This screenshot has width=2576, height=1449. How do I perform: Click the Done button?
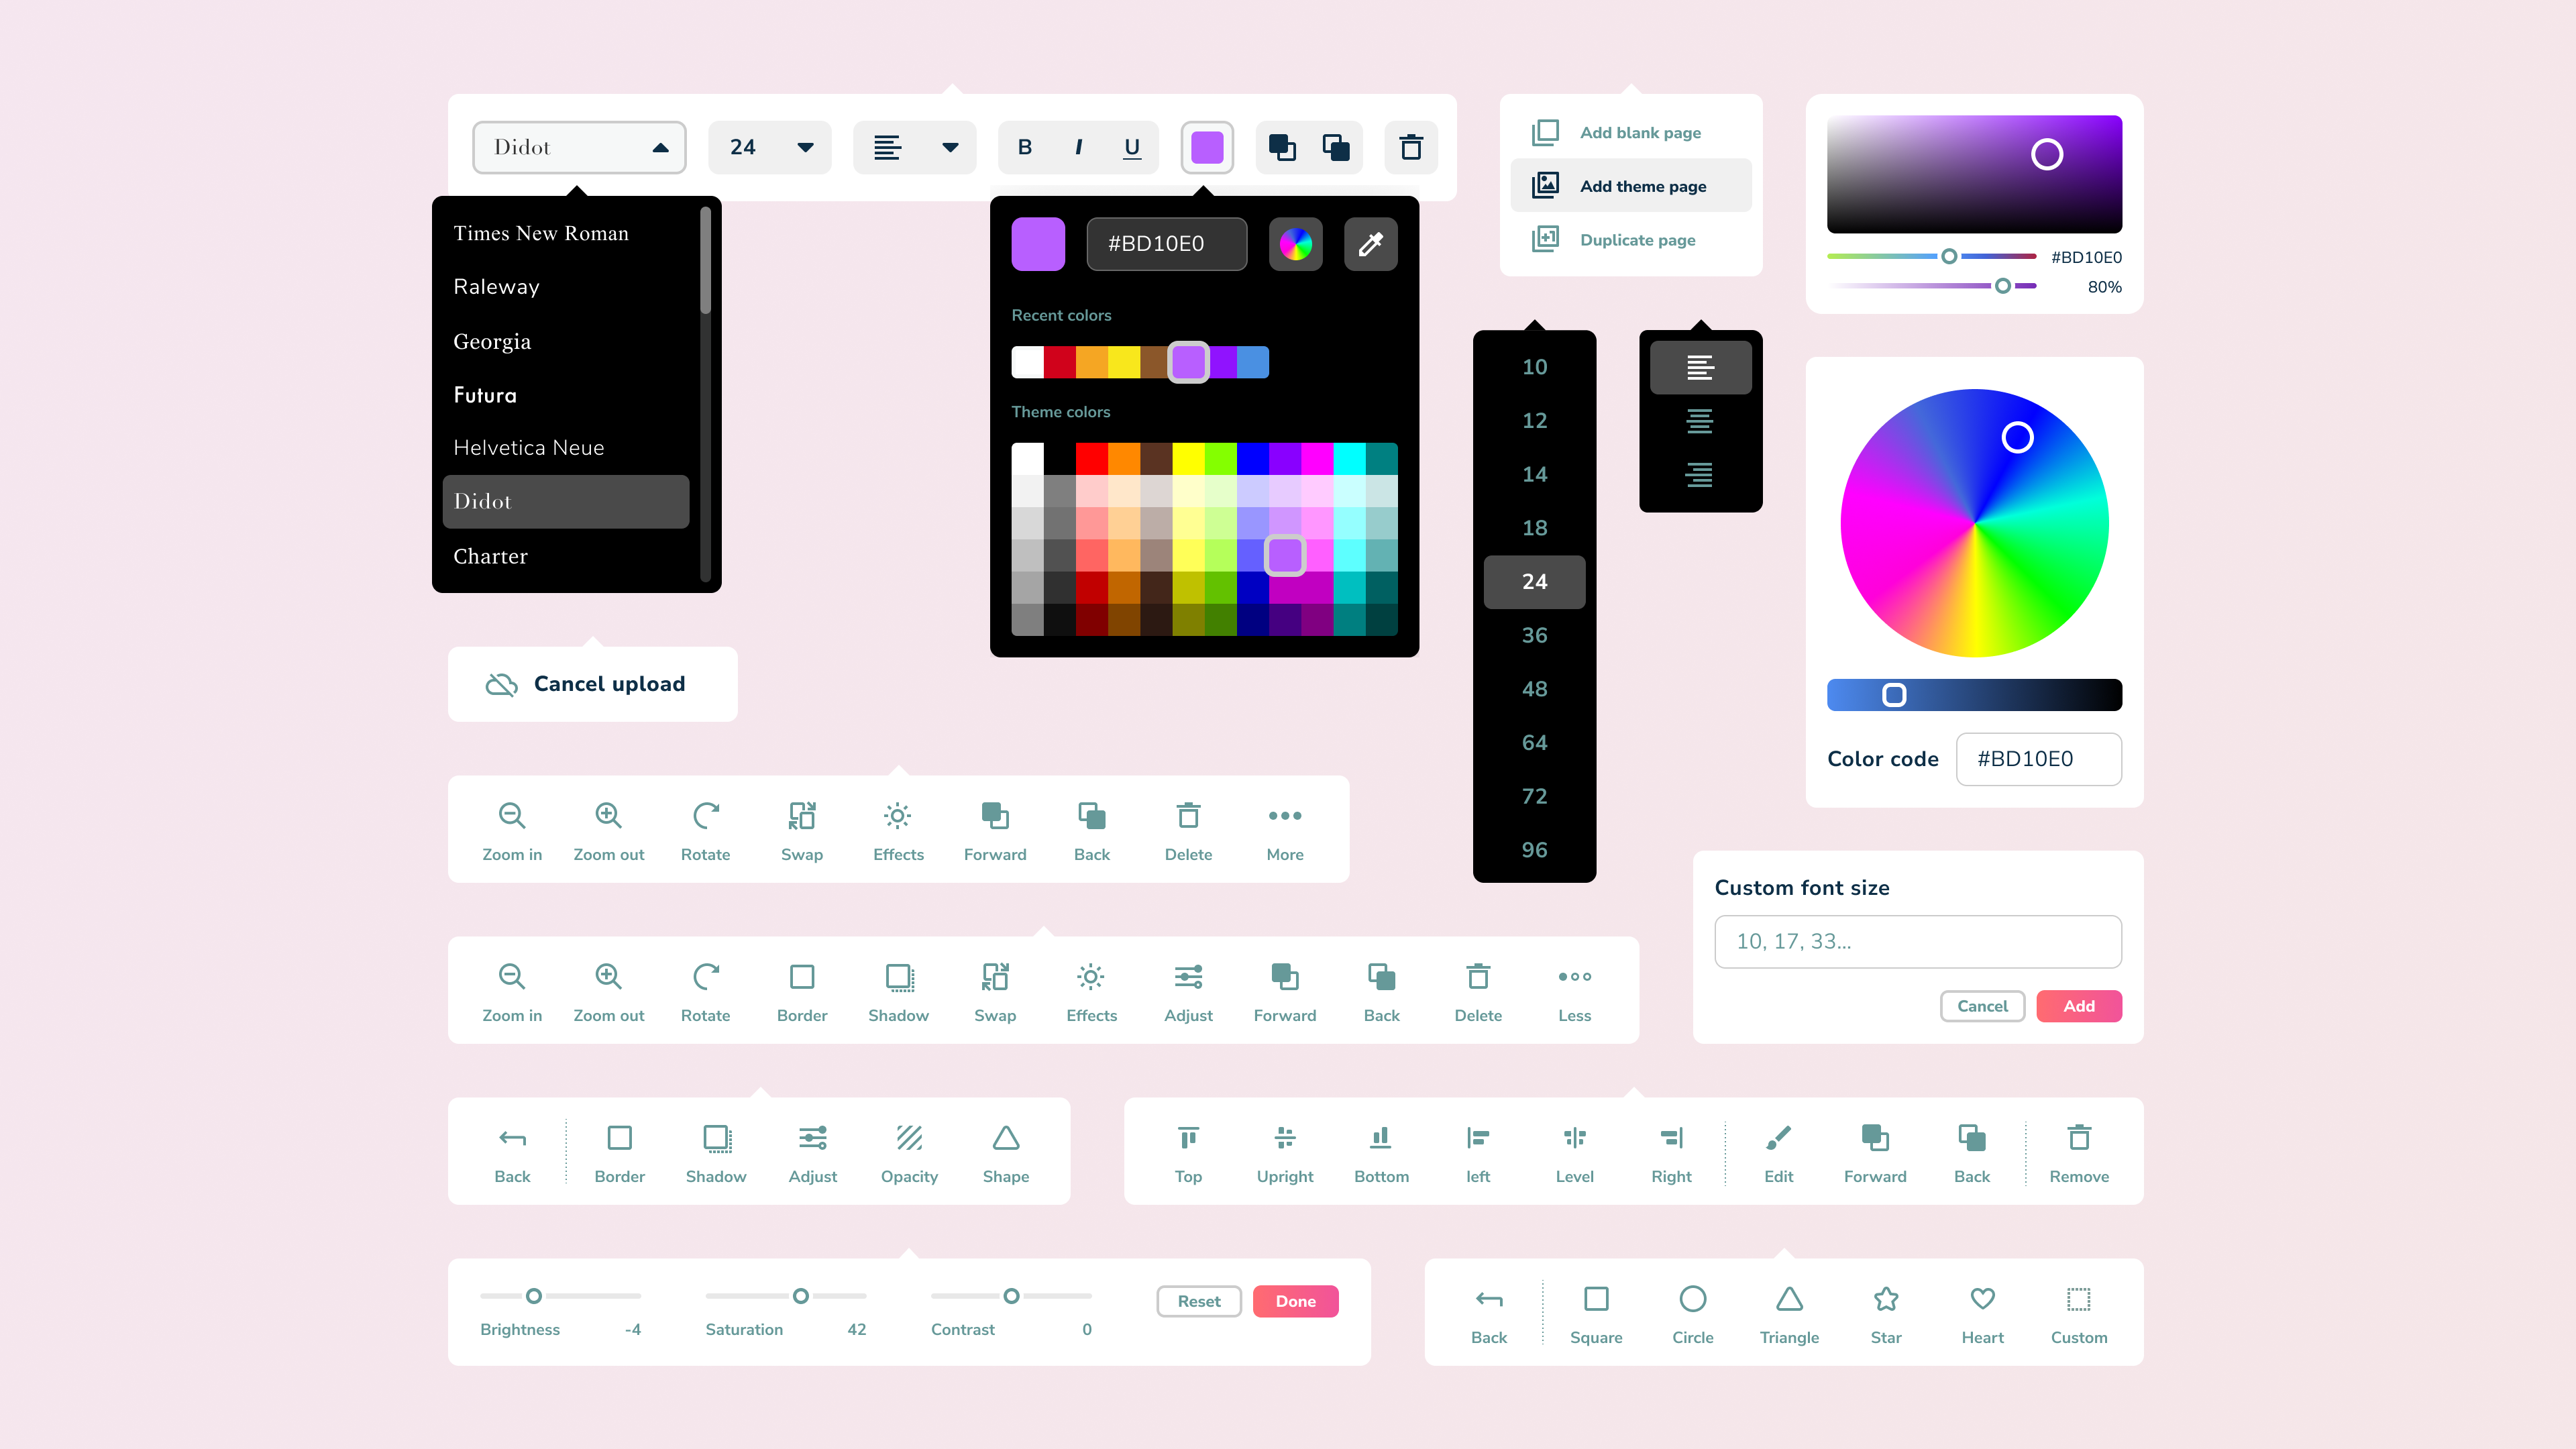(x=1296, y=1301)
